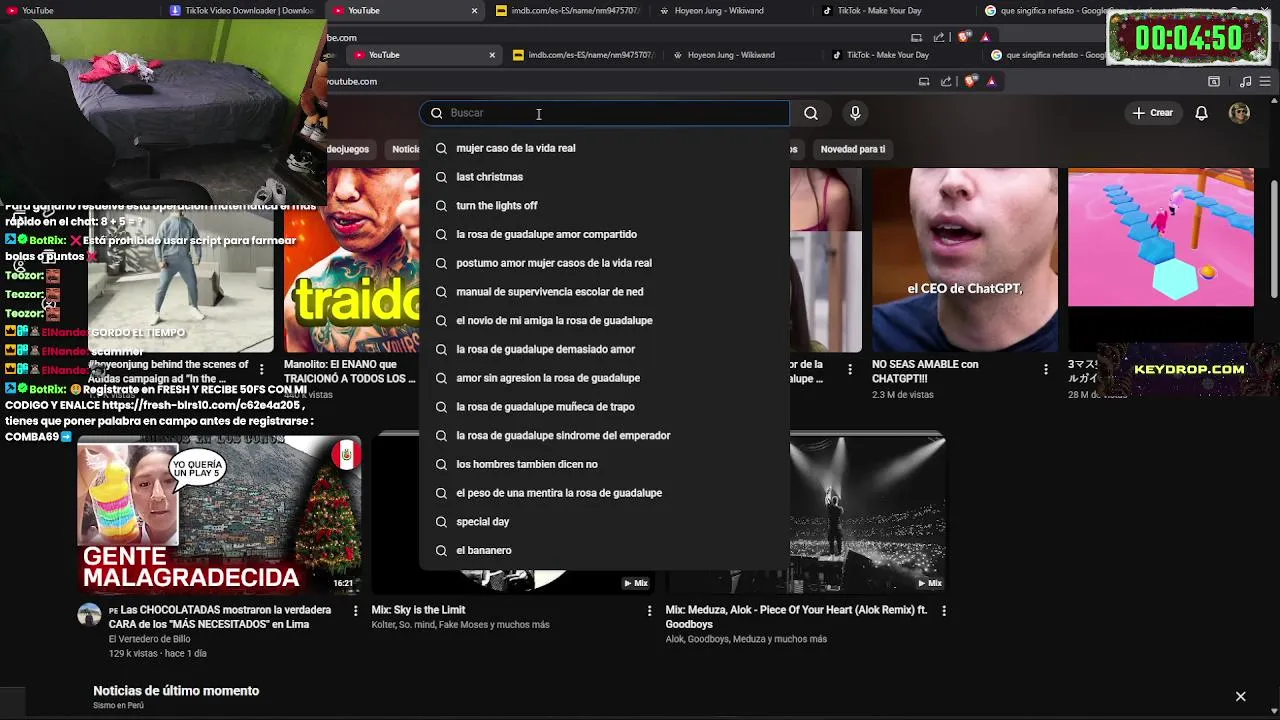Image resolution: width=1280 pixels, height=720 pixels.
Task: Open options menu for Mix: Meduza, Alok
Action: pos(943,610)
